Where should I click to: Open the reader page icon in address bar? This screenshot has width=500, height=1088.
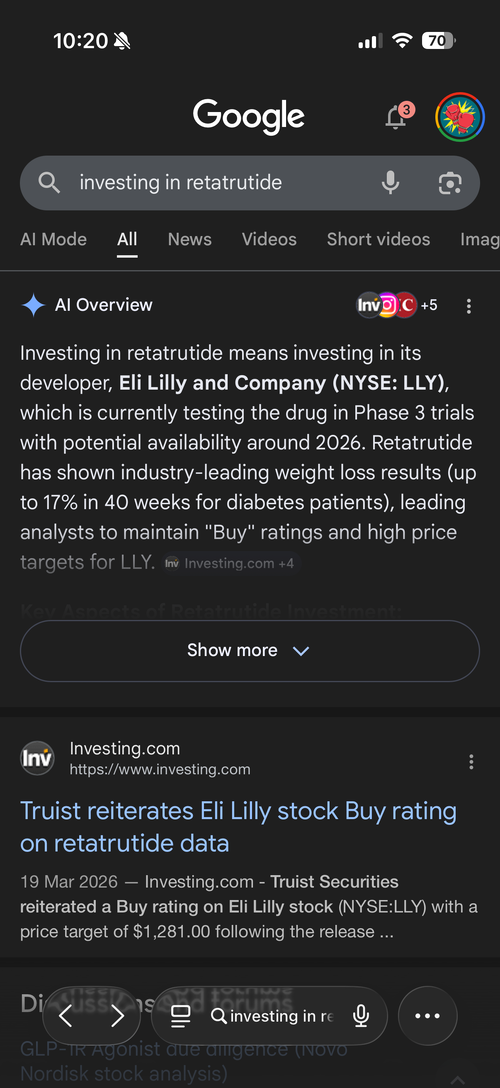[180, 1016]
